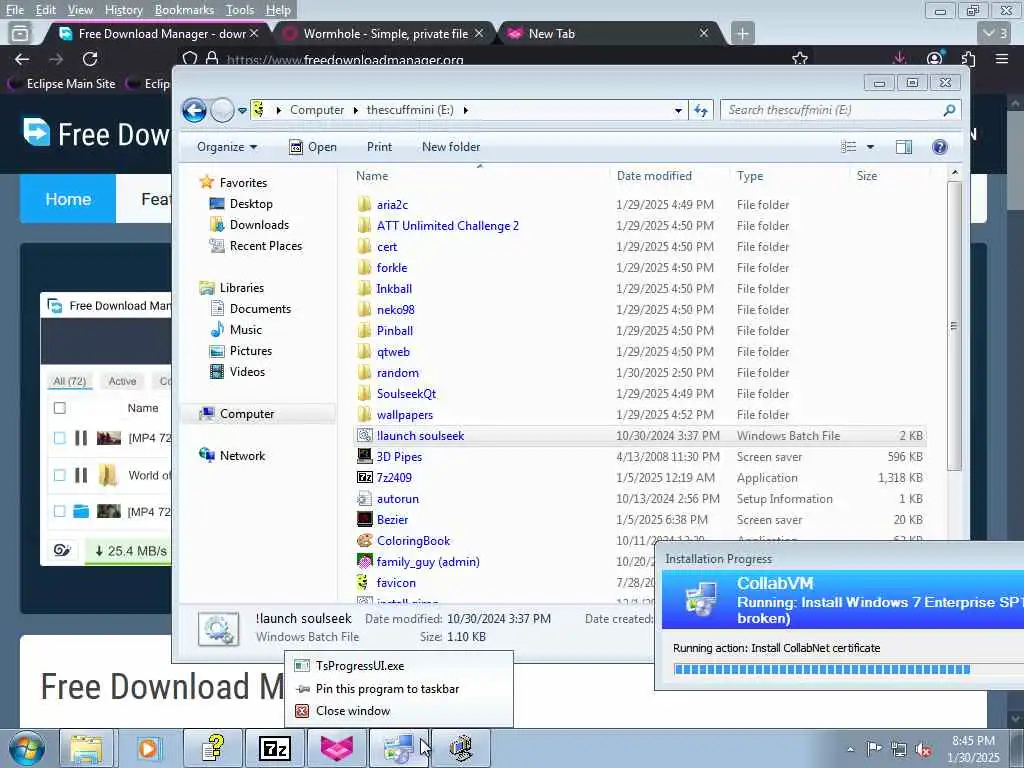Open the Windows Media Player taskbar icon

pos(148,748)
